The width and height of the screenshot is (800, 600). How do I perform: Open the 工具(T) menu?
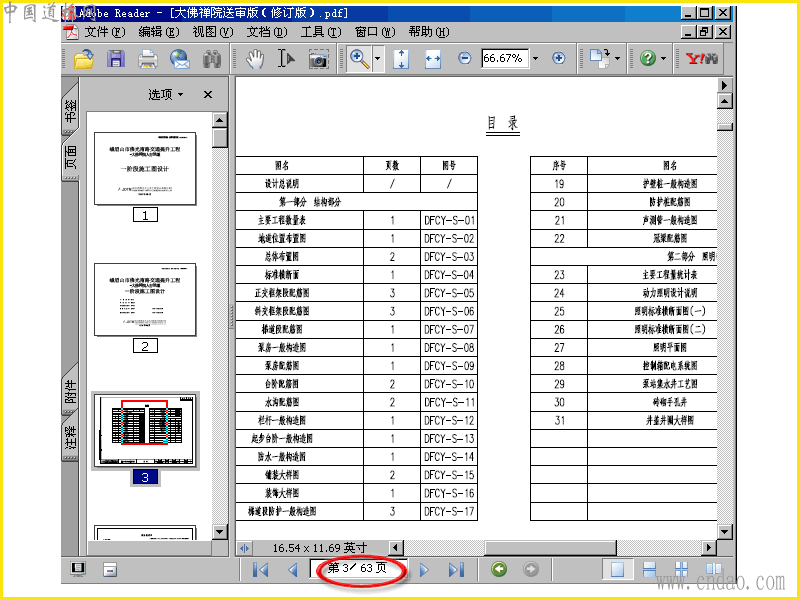point(320,32)
